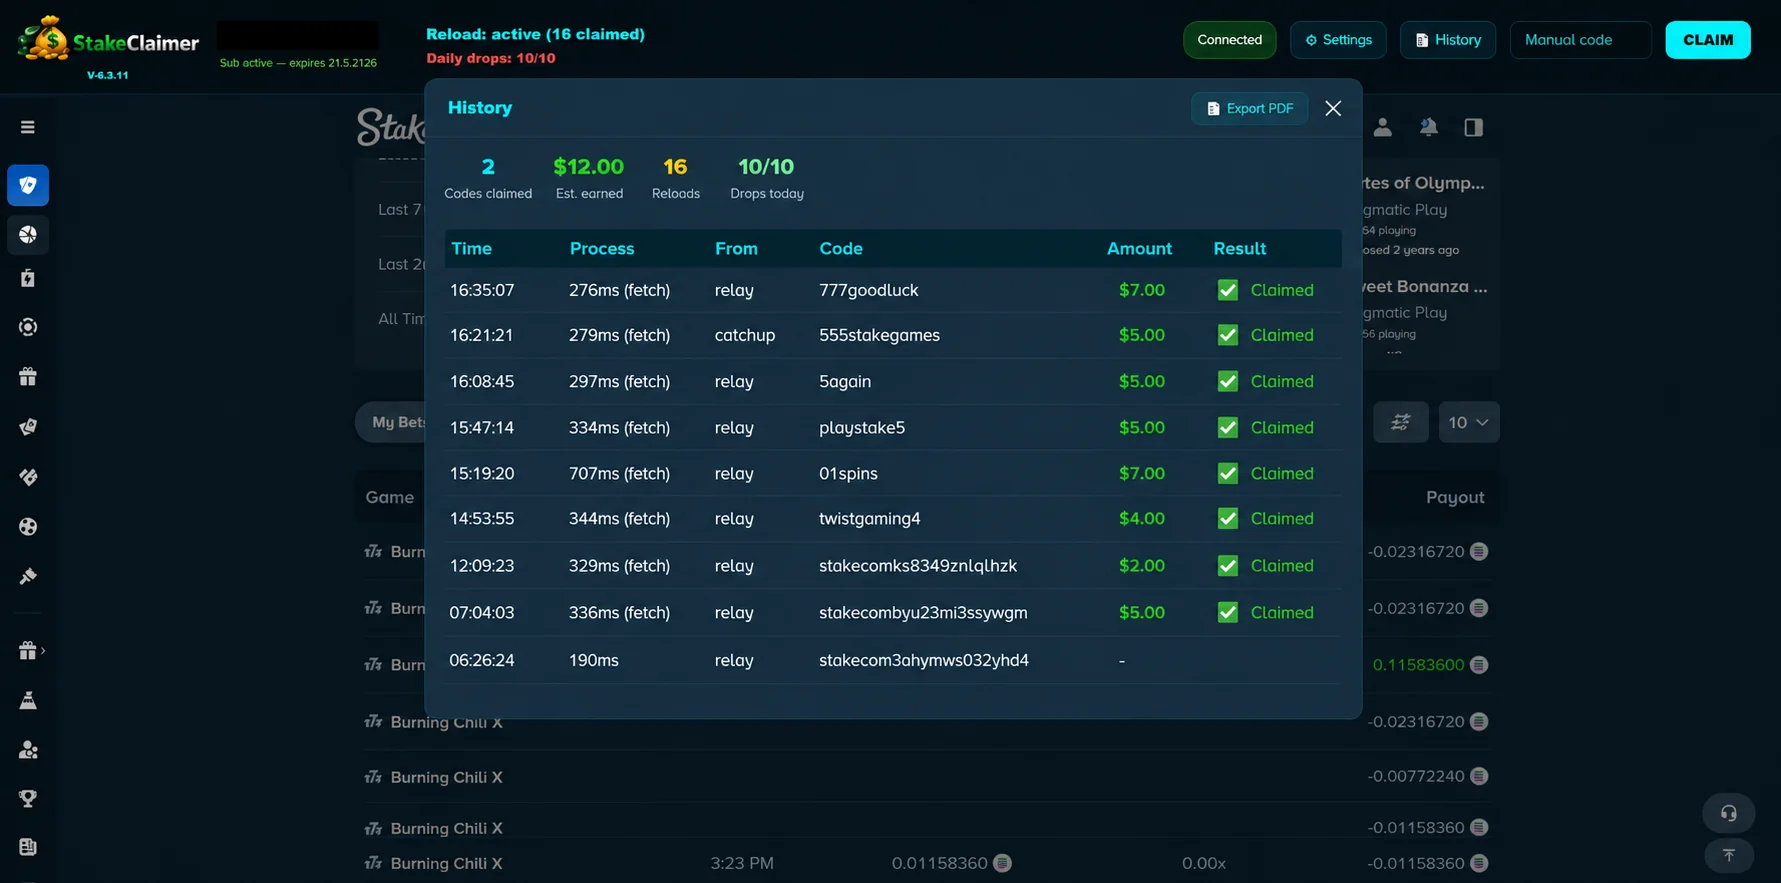Toggle the side panel icon
Viewport: 1781px width, 883px height.
click(1473, 127)
